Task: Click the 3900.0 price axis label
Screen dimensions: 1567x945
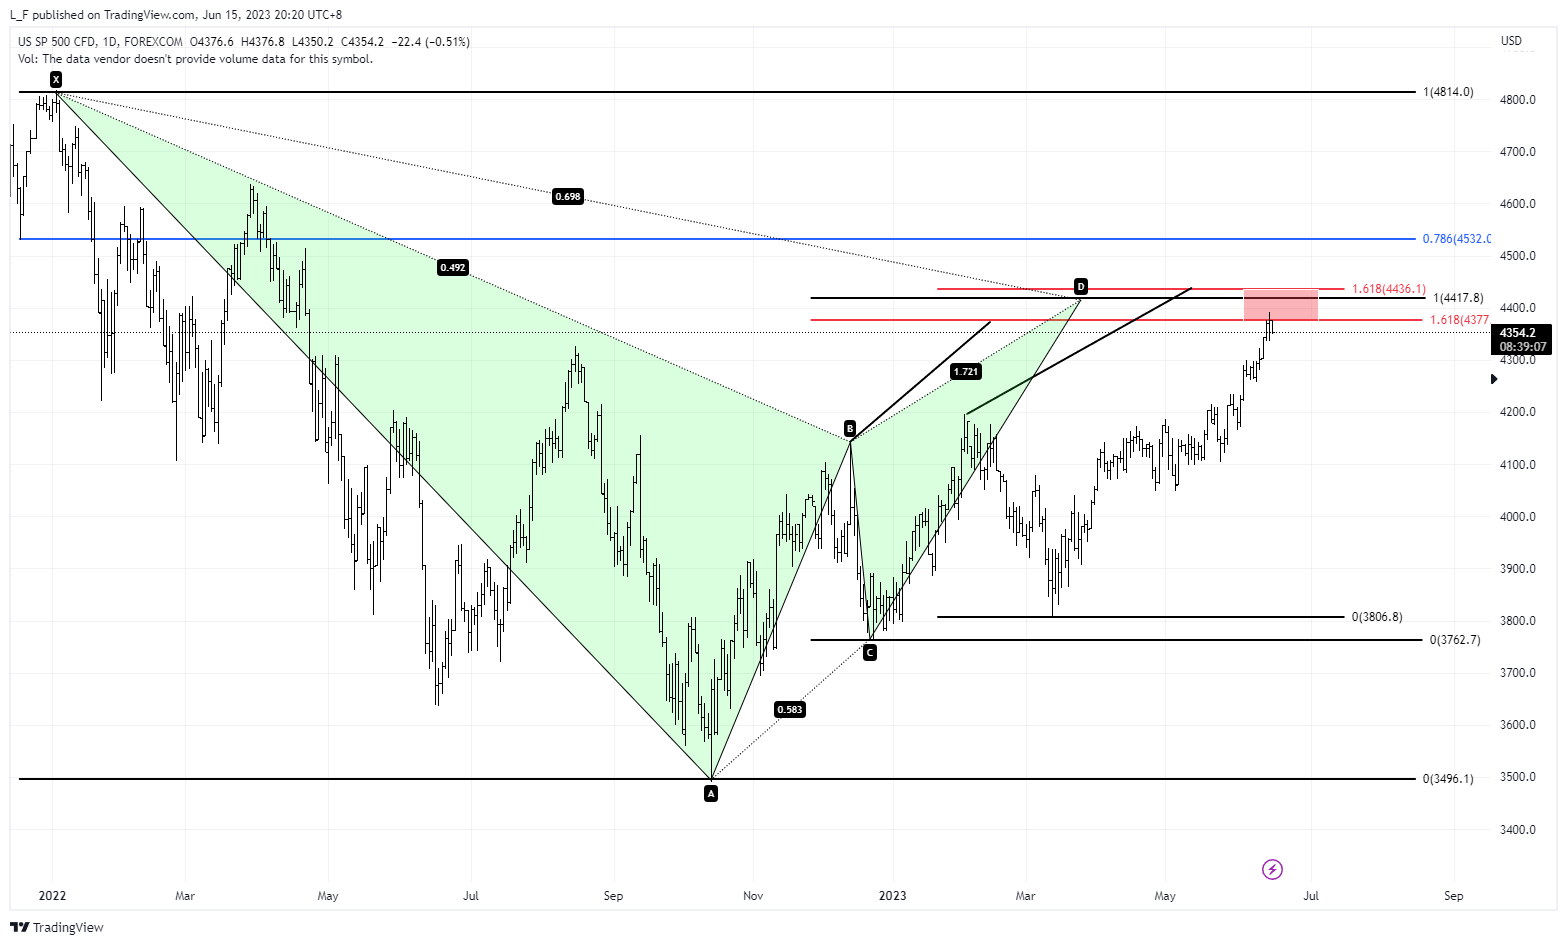Action: click(1518, 569)
